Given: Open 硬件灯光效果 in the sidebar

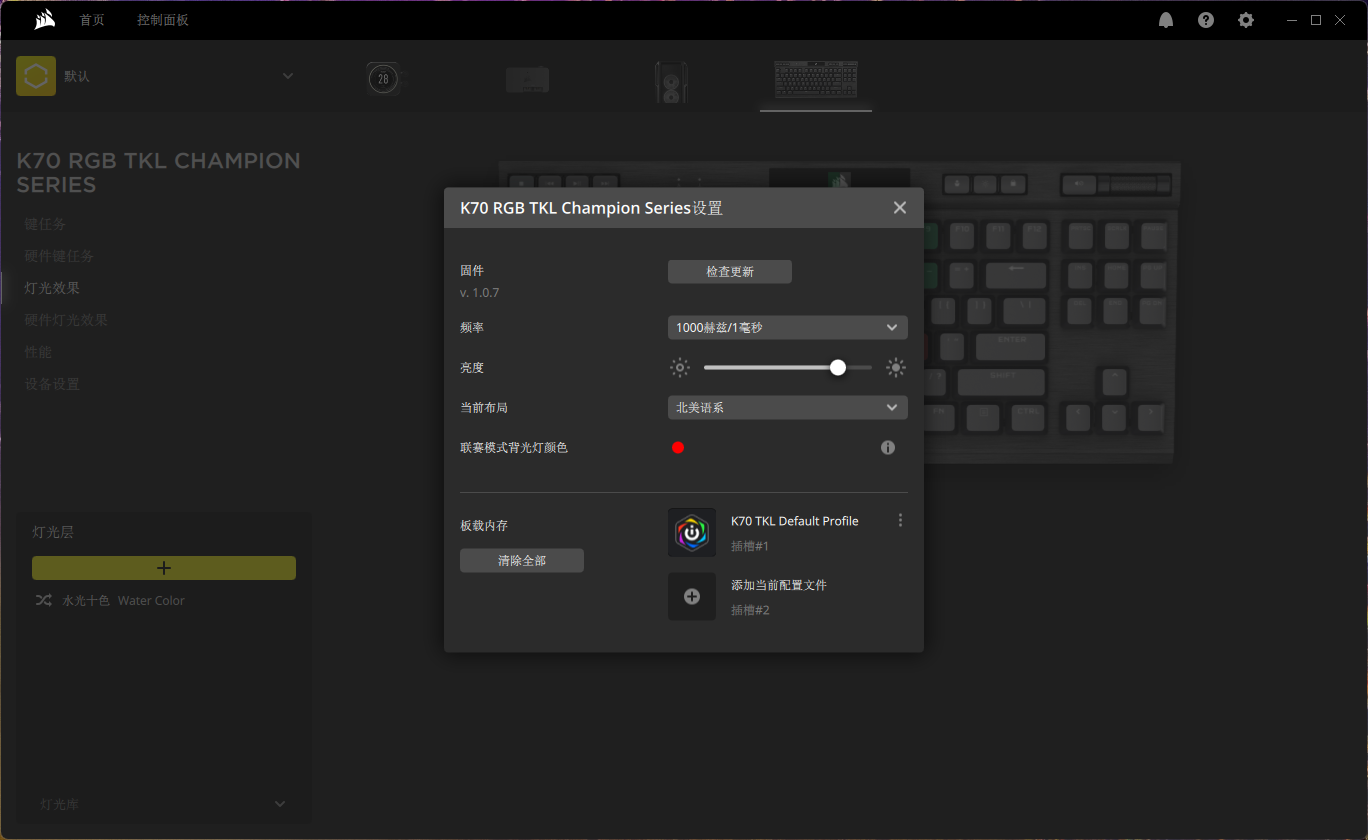Looking at the screenshot, I should (x=66, y=320).
